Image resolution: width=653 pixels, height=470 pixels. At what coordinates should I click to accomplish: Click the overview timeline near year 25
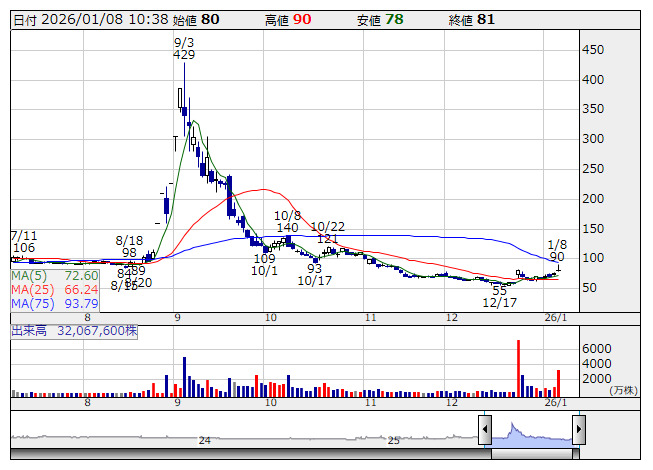click(x=394, y=440)
